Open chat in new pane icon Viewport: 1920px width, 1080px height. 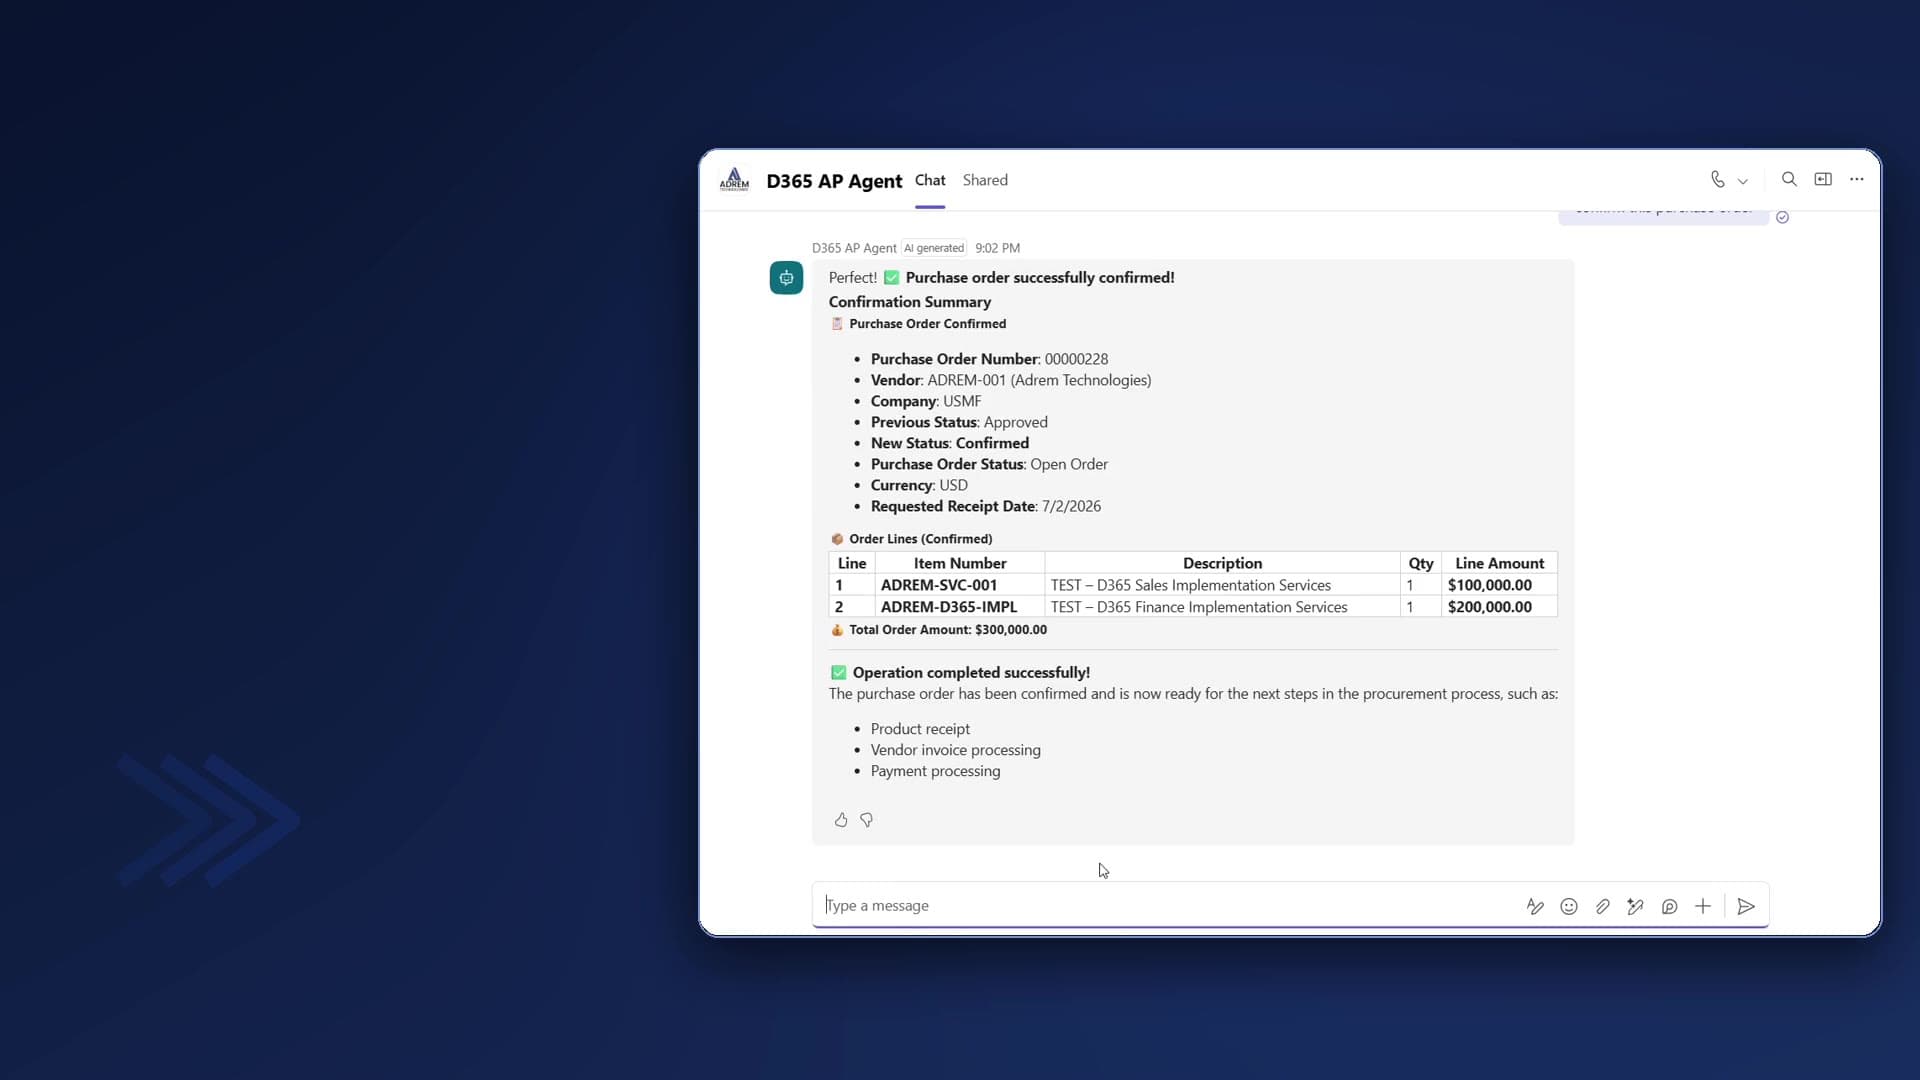coord(1823,180)
